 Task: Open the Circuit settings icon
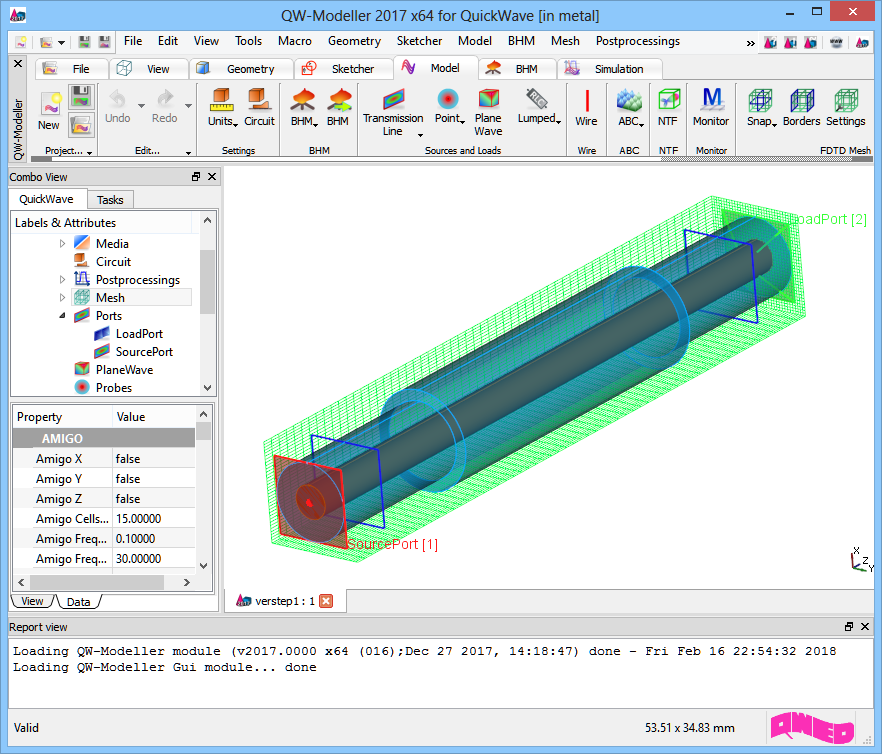click(259, 101)
